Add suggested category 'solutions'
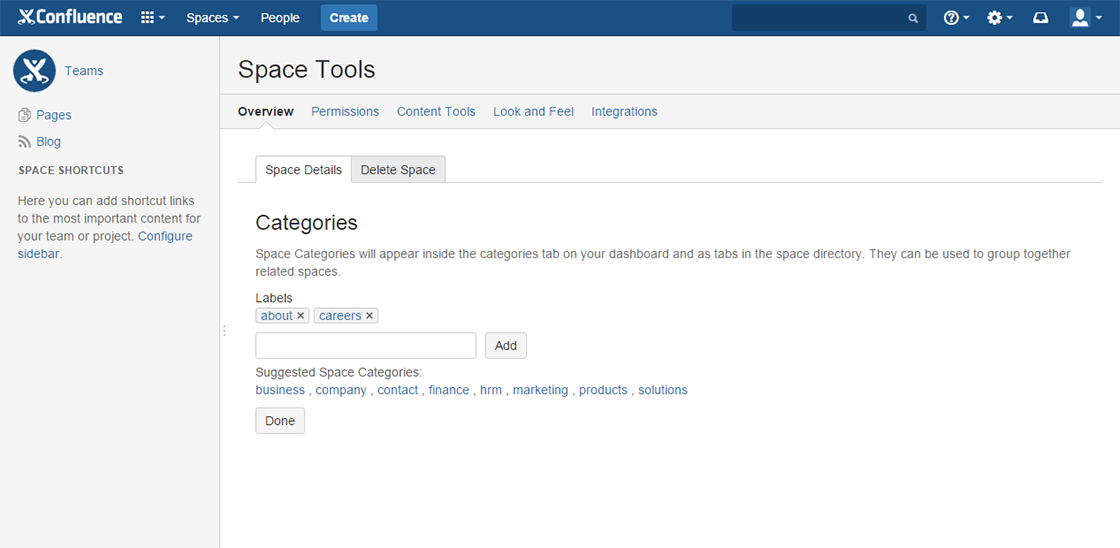 (x=663, y=390)
